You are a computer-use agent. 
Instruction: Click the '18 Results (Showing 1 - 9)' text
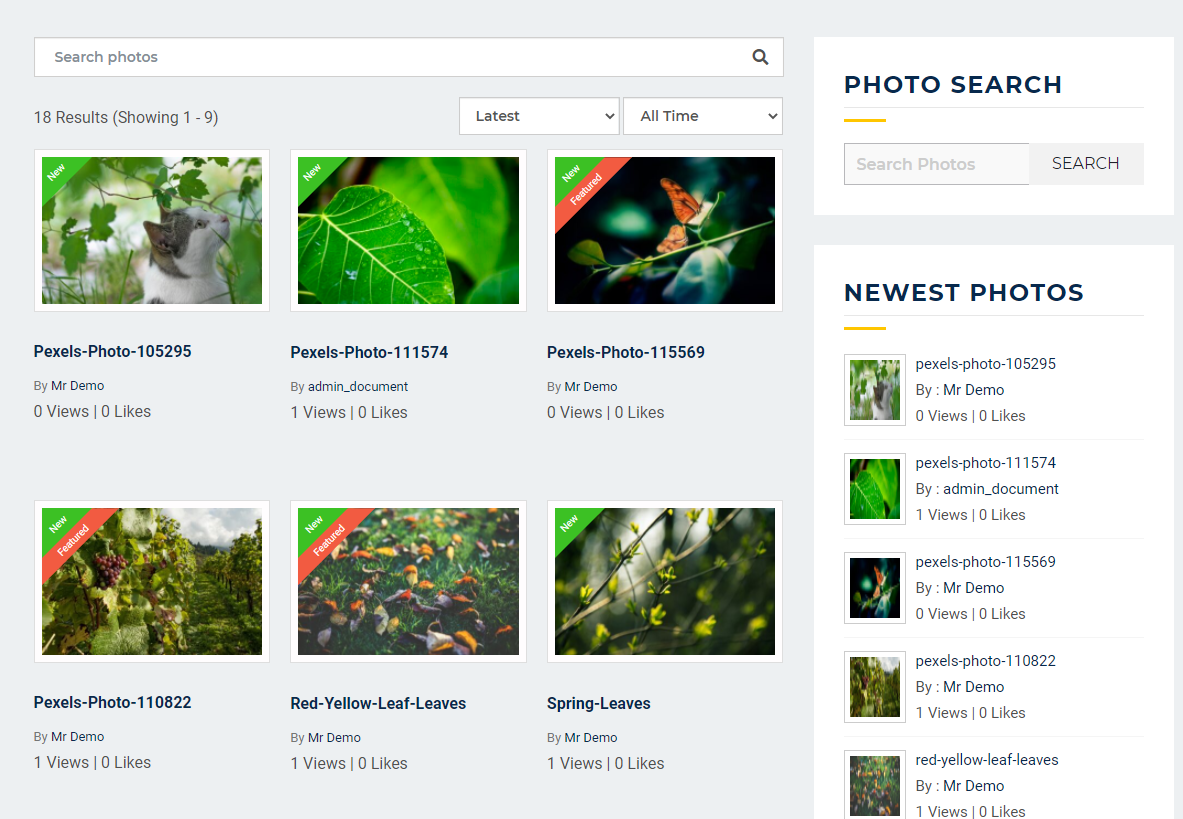(126, 117)
